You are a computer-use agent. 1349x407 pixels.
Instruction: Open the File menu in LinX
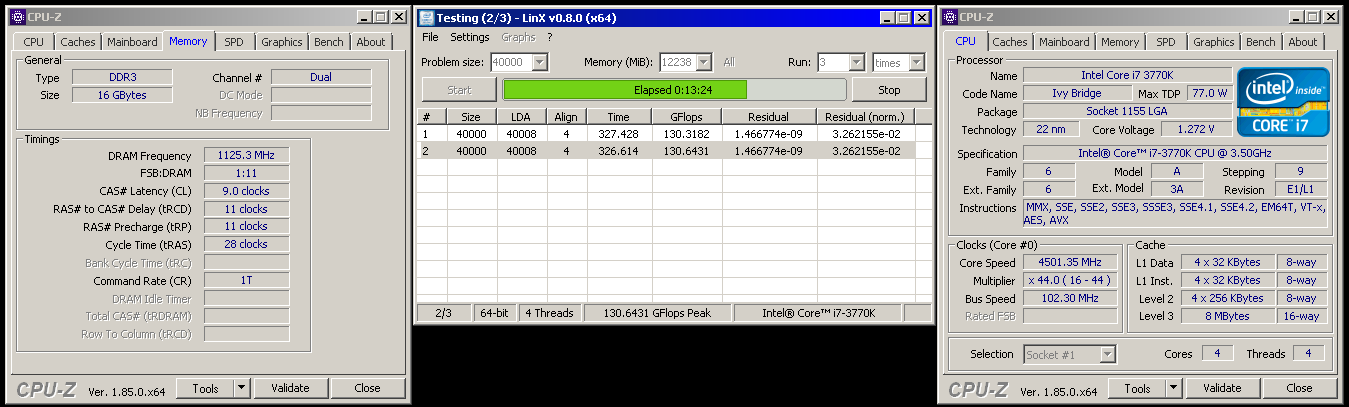click(430, 37)
